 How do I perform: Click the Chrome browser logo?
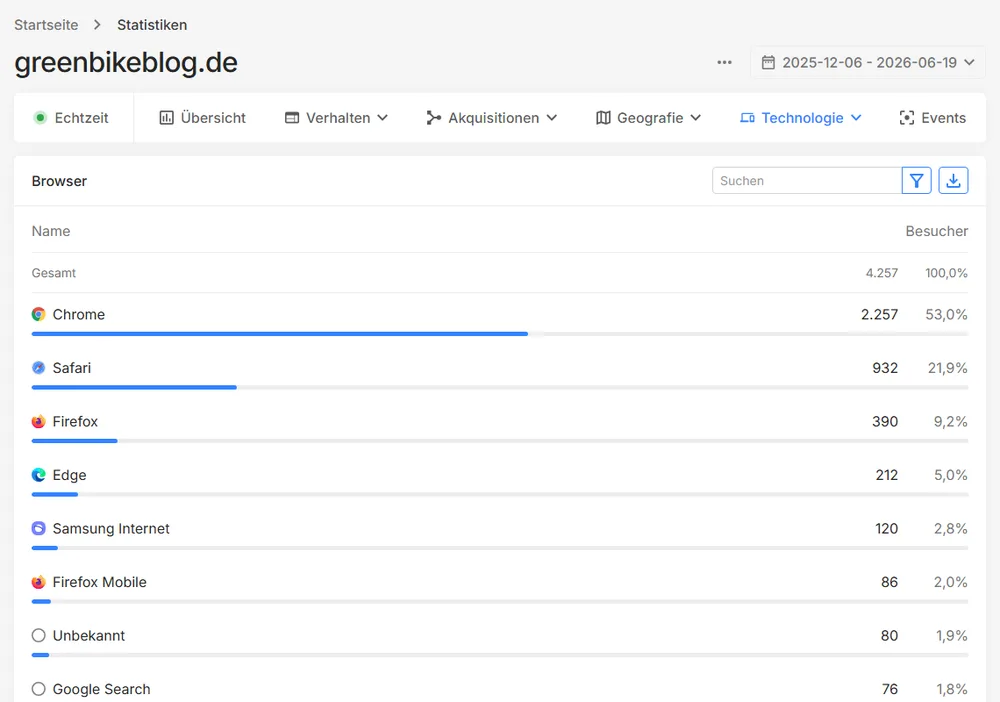click(39, 314)
